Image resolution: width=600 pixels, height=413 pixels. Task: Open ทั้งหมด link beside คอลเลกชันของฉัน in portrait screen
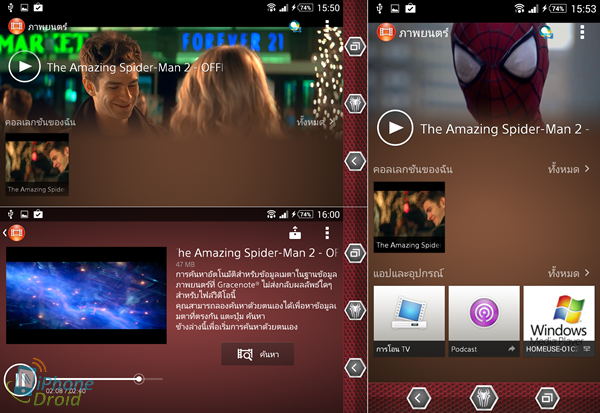(x=569, y=169)
